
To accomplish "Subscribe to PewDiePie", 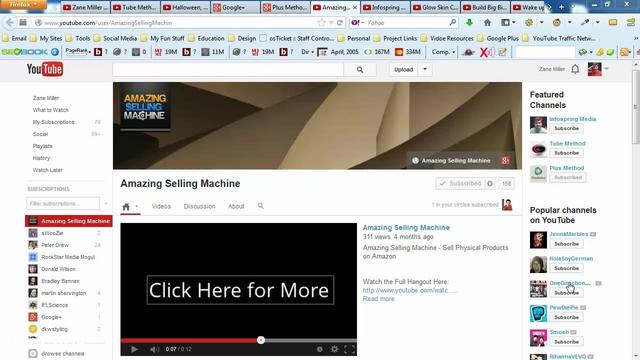I will coord(567,318).
